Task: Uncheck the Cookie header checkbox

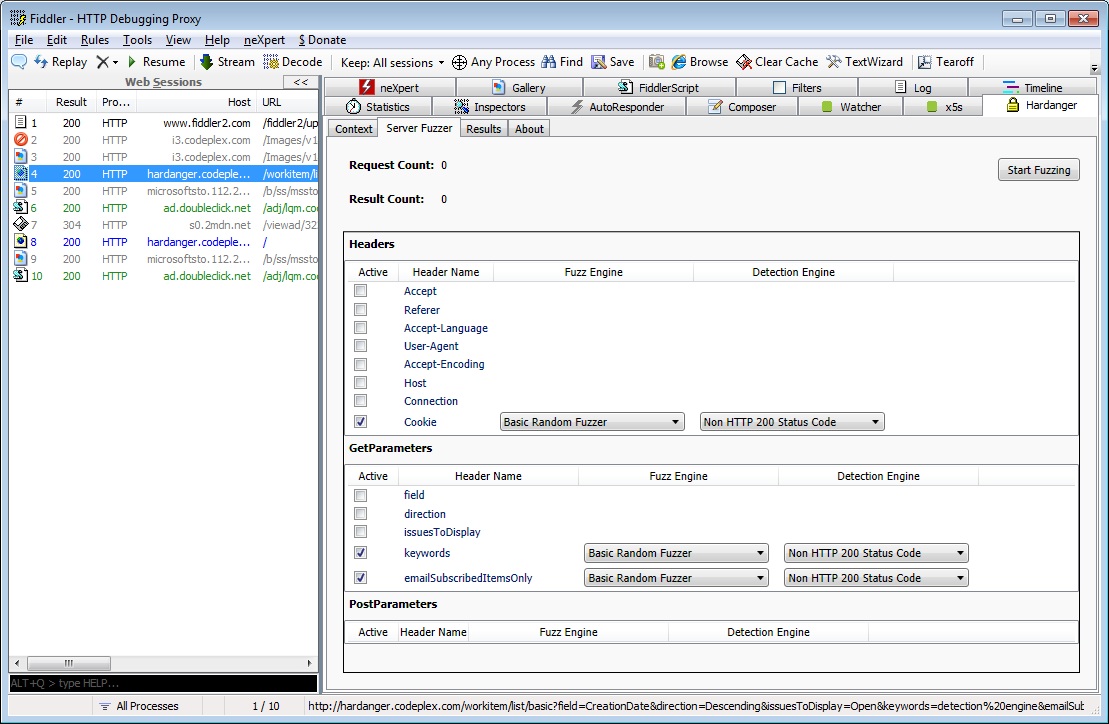Action: click(x=361, y=422)
